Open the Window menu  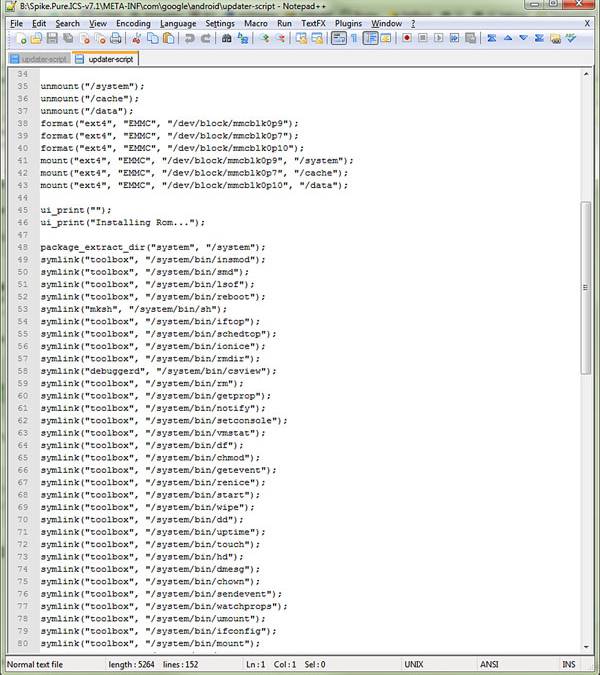point(387,24)
